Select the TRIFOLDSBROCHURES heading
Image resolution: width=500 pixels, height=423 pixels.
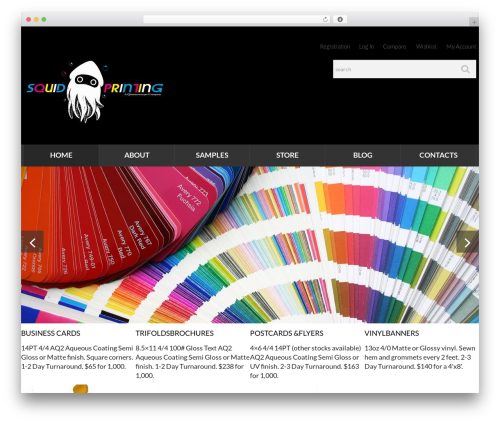175,333
